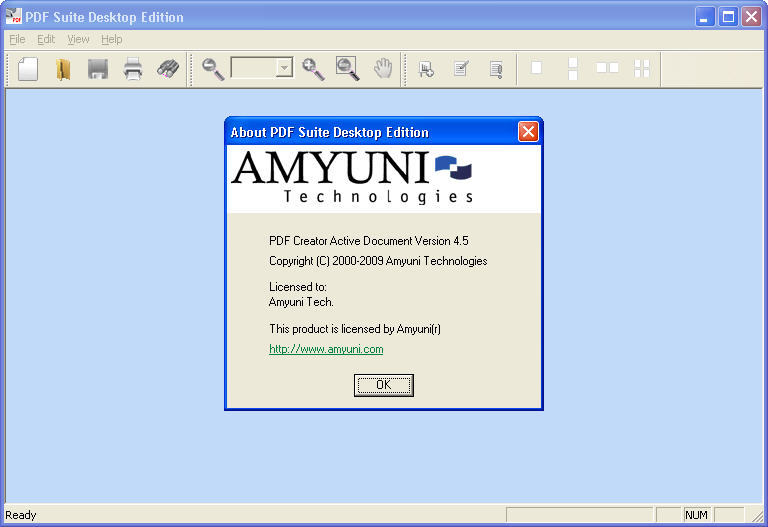
Task: Click the Ready status bar text
Action: click(21, 515)
